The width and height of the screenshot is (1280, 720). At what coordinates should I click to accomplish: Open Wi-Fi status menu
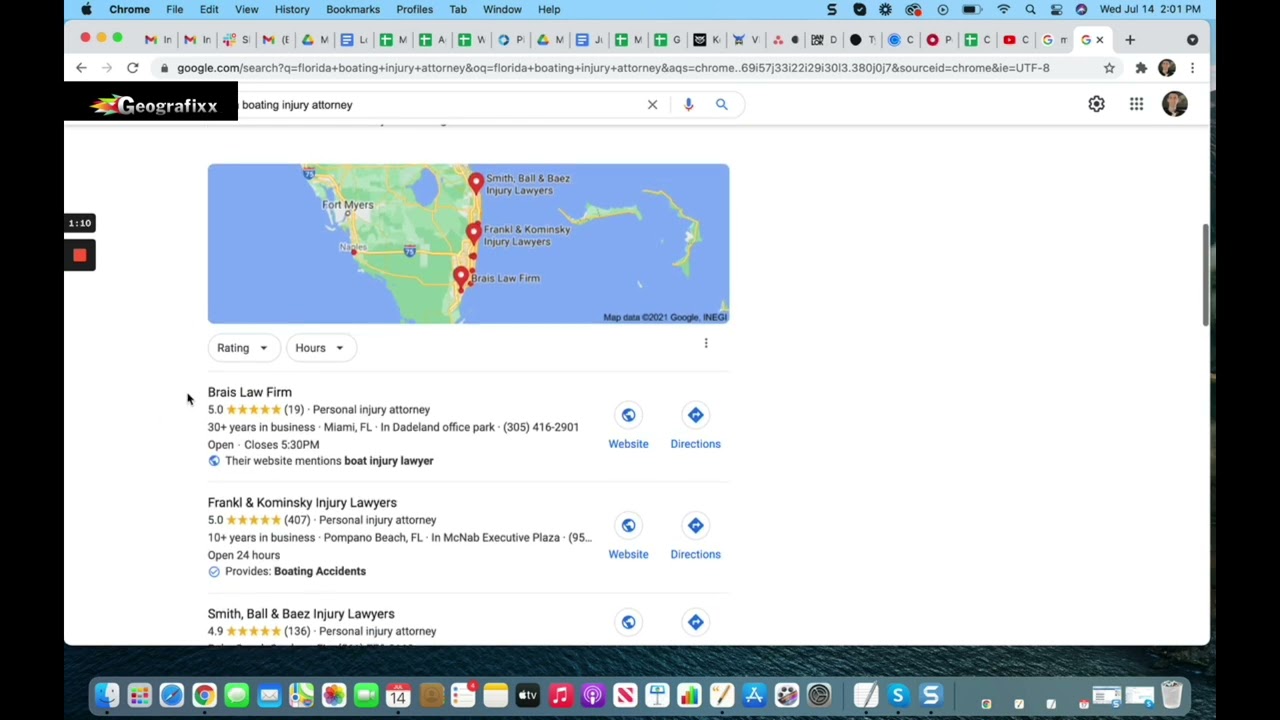click(1003, 9)
